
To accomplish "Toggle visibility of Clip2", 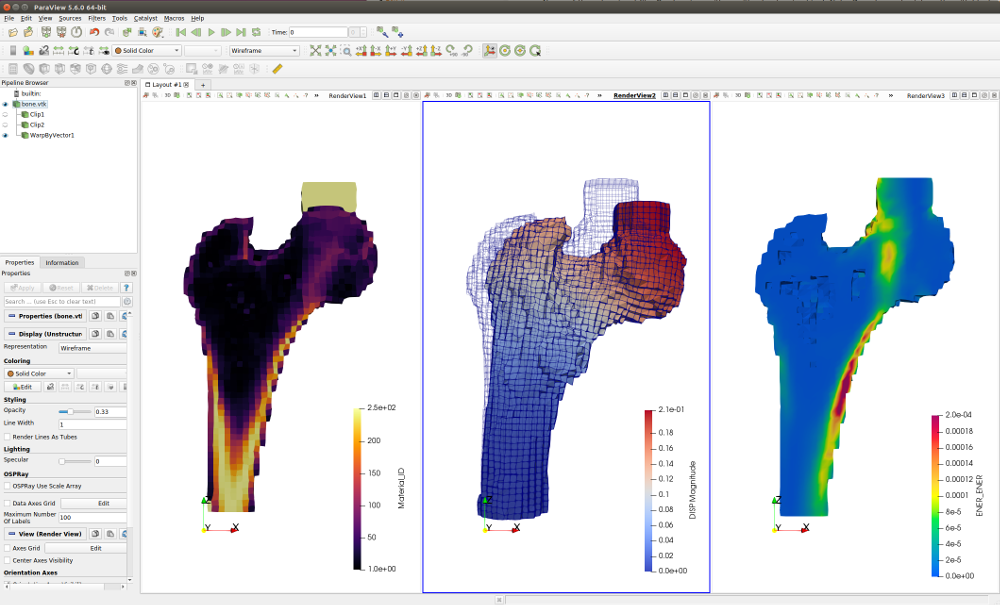I will (5, 125).
